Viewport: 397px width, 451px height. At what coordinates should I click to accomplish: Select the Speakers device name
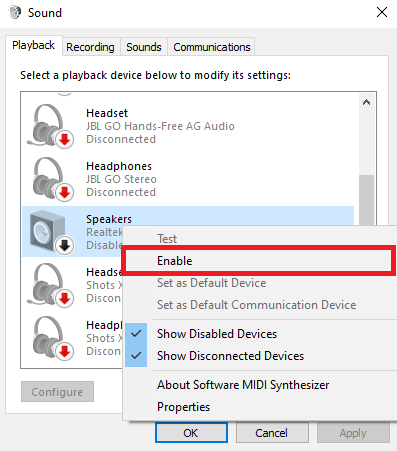pyautogui.click(x=109, y=219)
